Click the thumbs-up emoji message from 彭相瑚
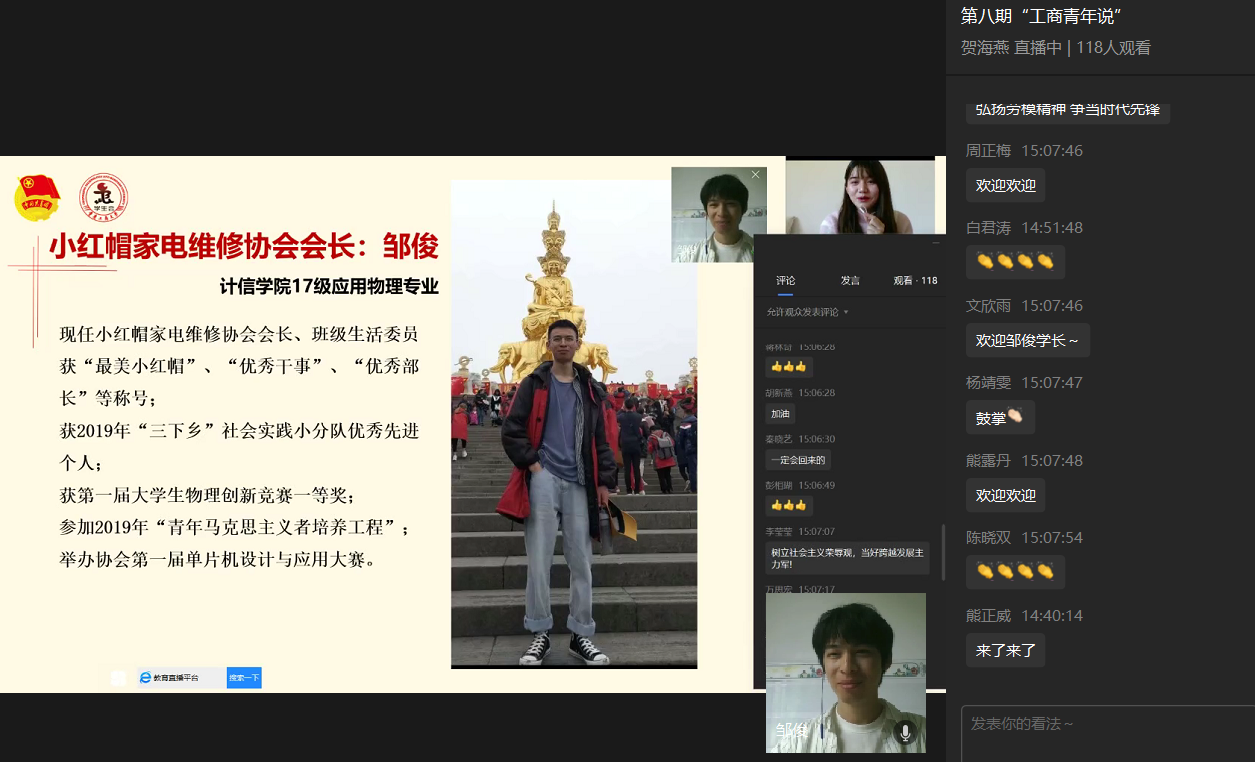 788,505
